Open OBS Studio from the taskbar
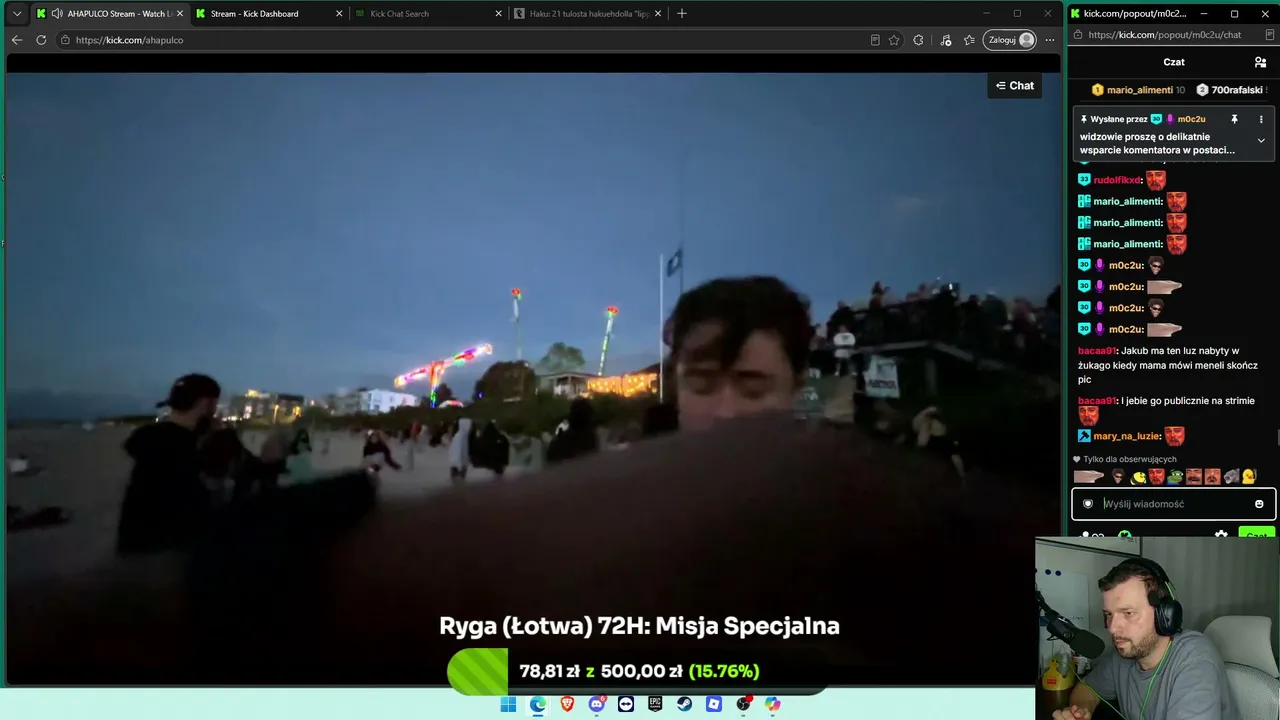Image resolution: width=1280 pixels, height=720 pixels. [743, 704]
